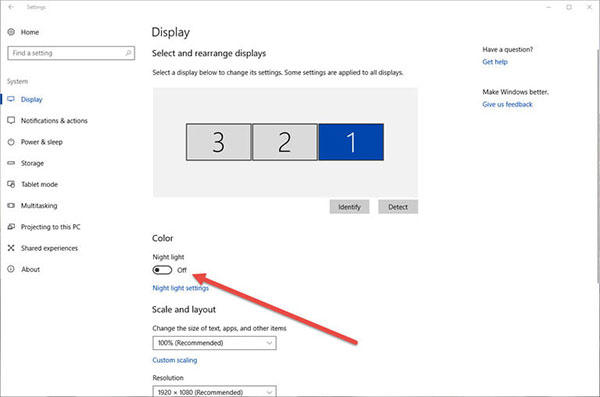
Task: Click the Detect button
Action: [398, 207]
